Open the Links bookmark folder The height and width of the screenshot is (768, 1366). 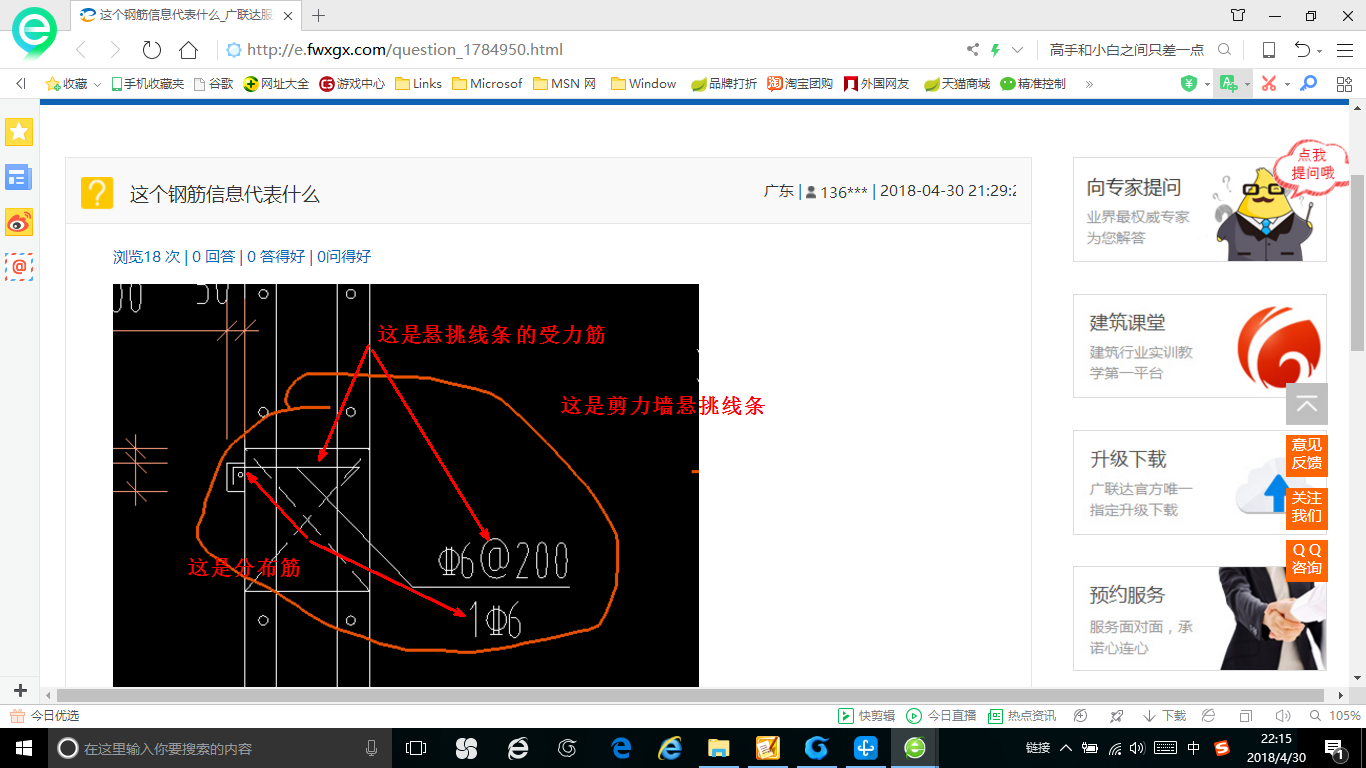click(x=419, y=84)
